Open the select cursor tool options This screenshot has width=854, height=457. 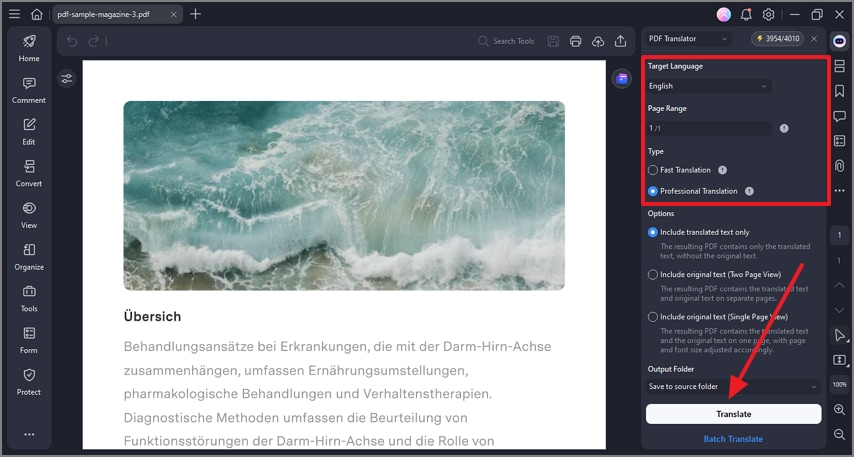tap(839, 335)
